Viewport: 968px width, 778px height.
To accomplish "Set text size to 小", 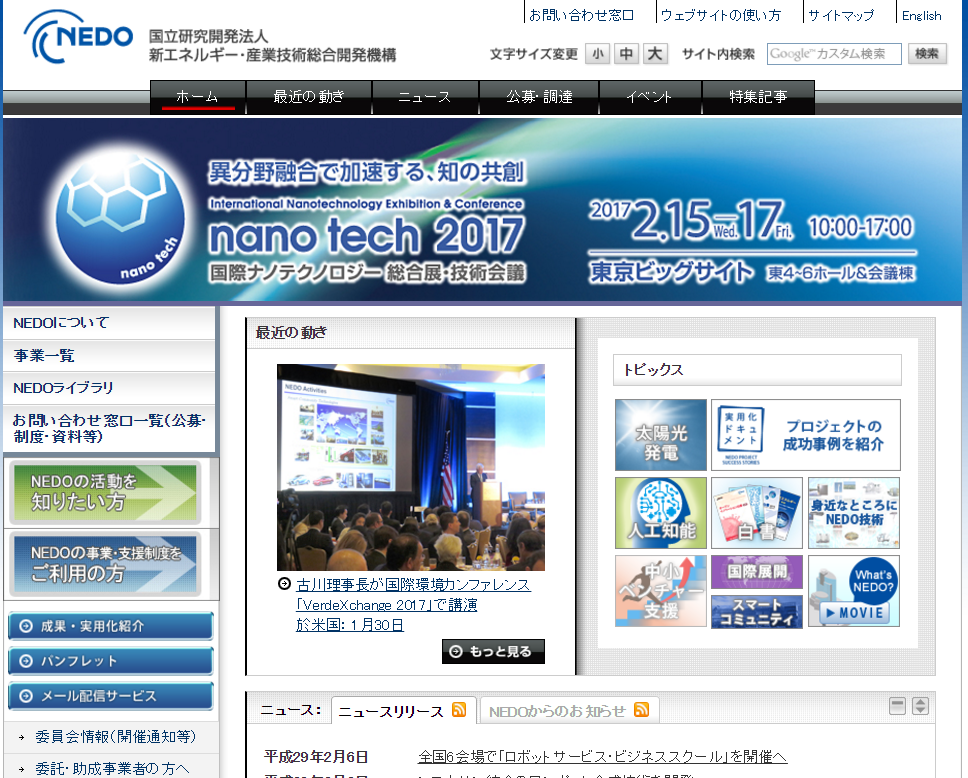I will [598, 54].
